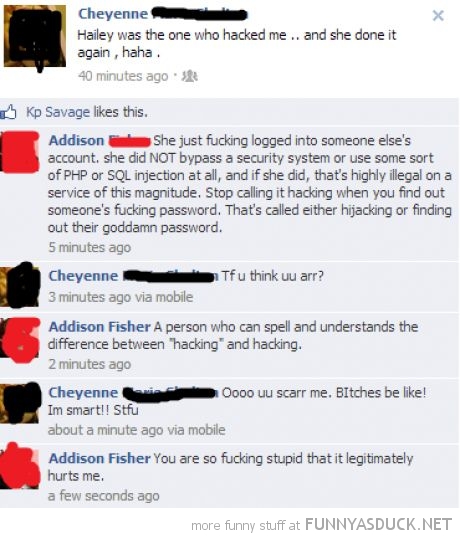460x538 pixels.
Task: Open 'about a minute ago via mobile' timestamp
Action: [137, 430]
